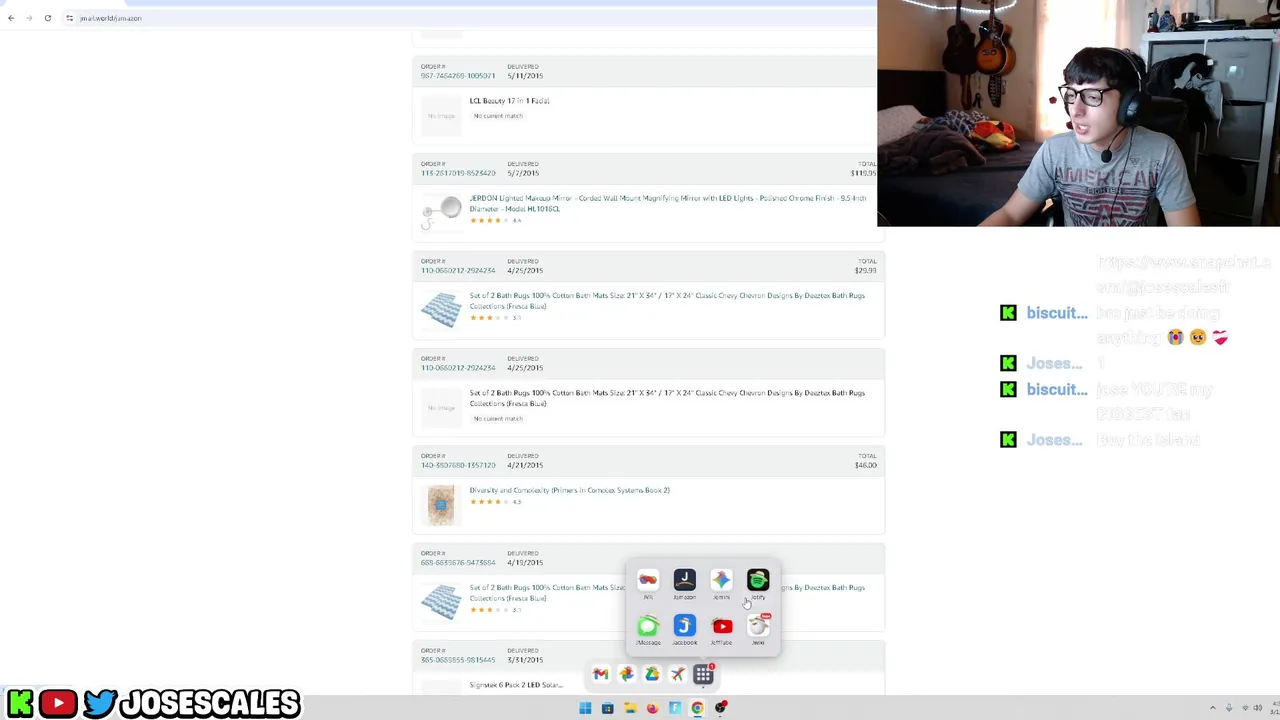Show hidden system tray icons chevron

click(1213, 708)
